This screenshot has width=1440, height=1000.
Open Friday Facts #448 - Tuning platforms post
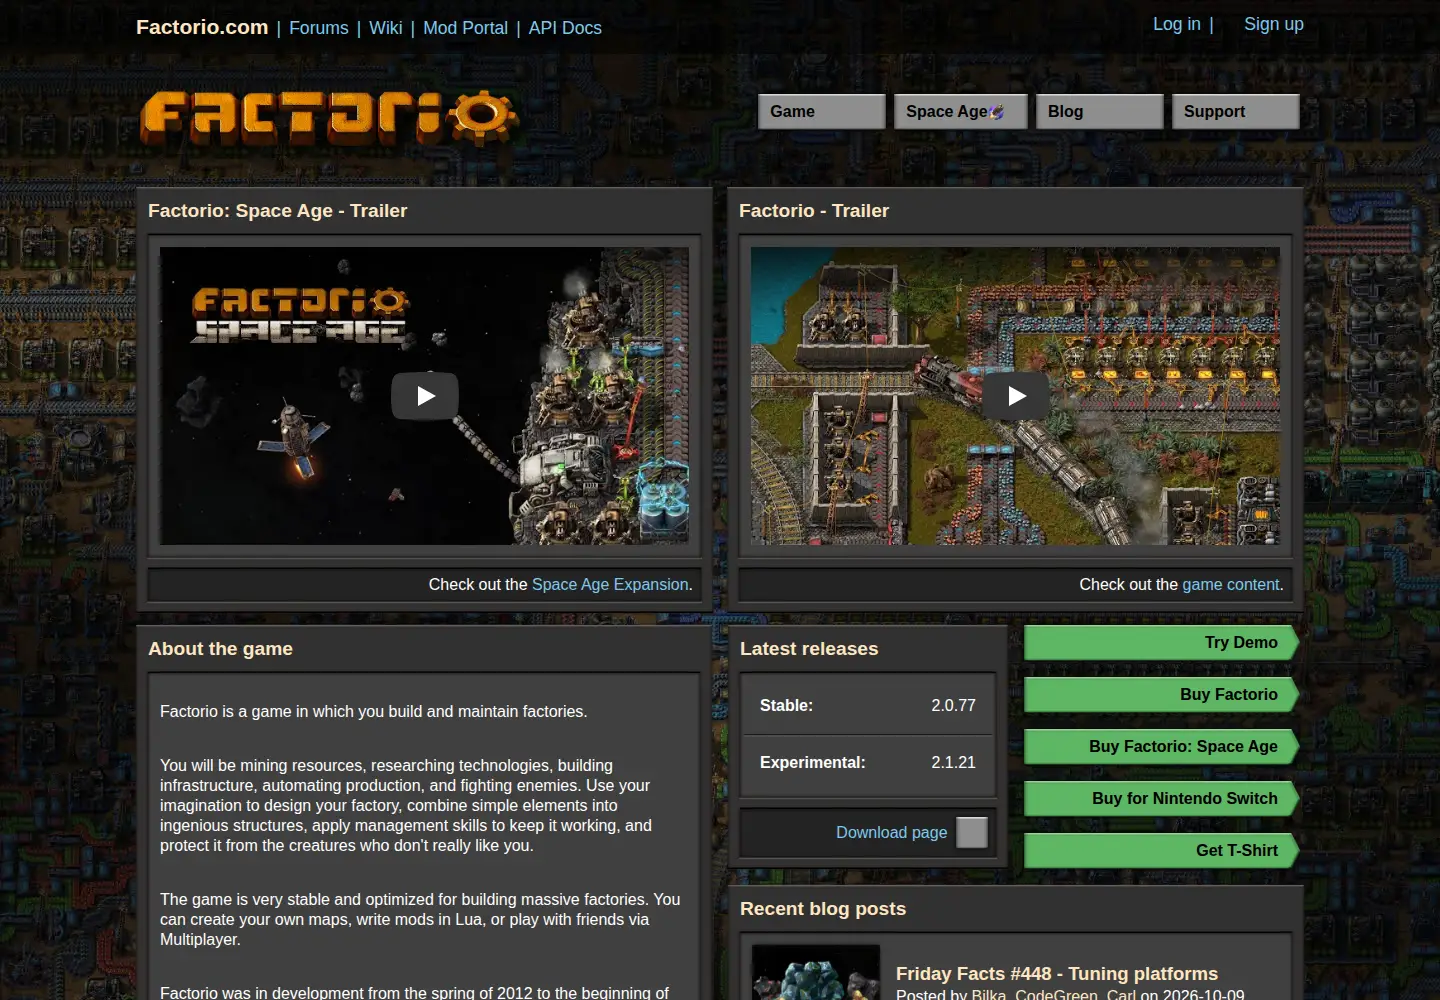[x=1057, y=973]
